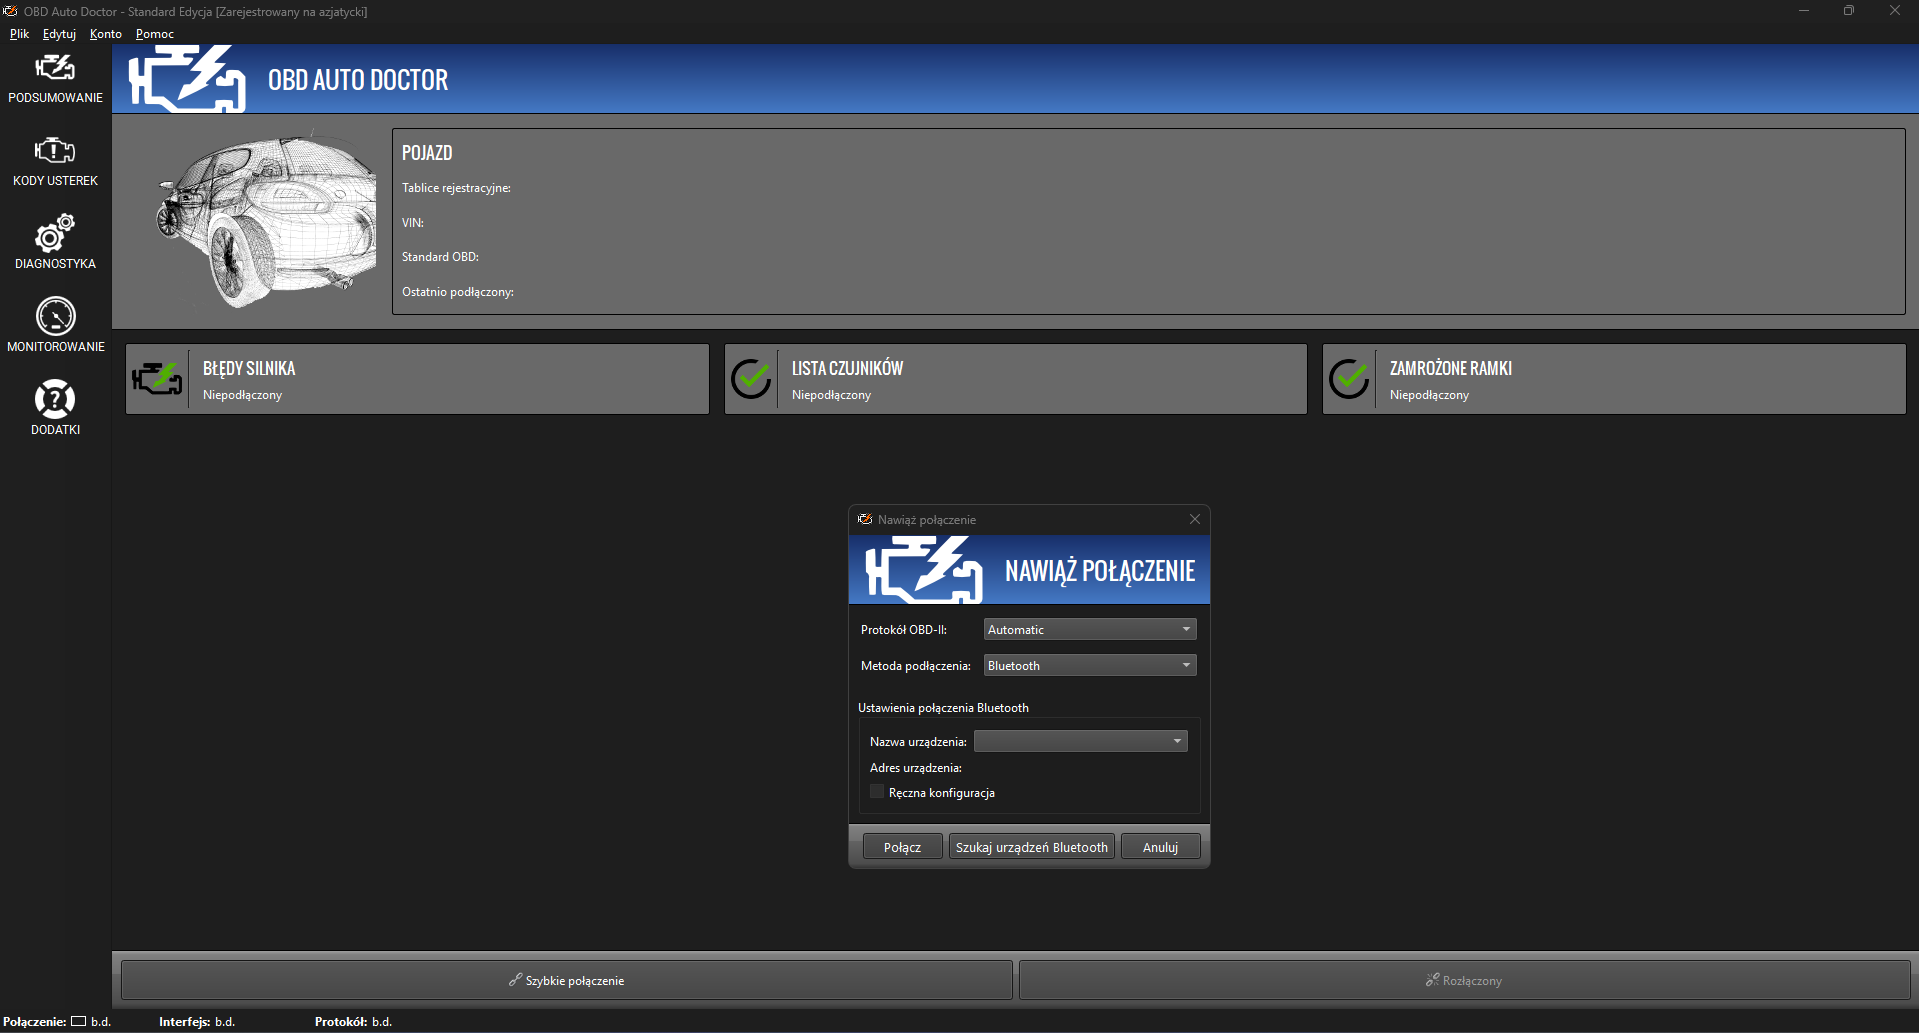Viewport: 1919px width, 1033px height.
Task: Click the Standard OBD label
Action: pyautogui.click(x=440, y=257)
